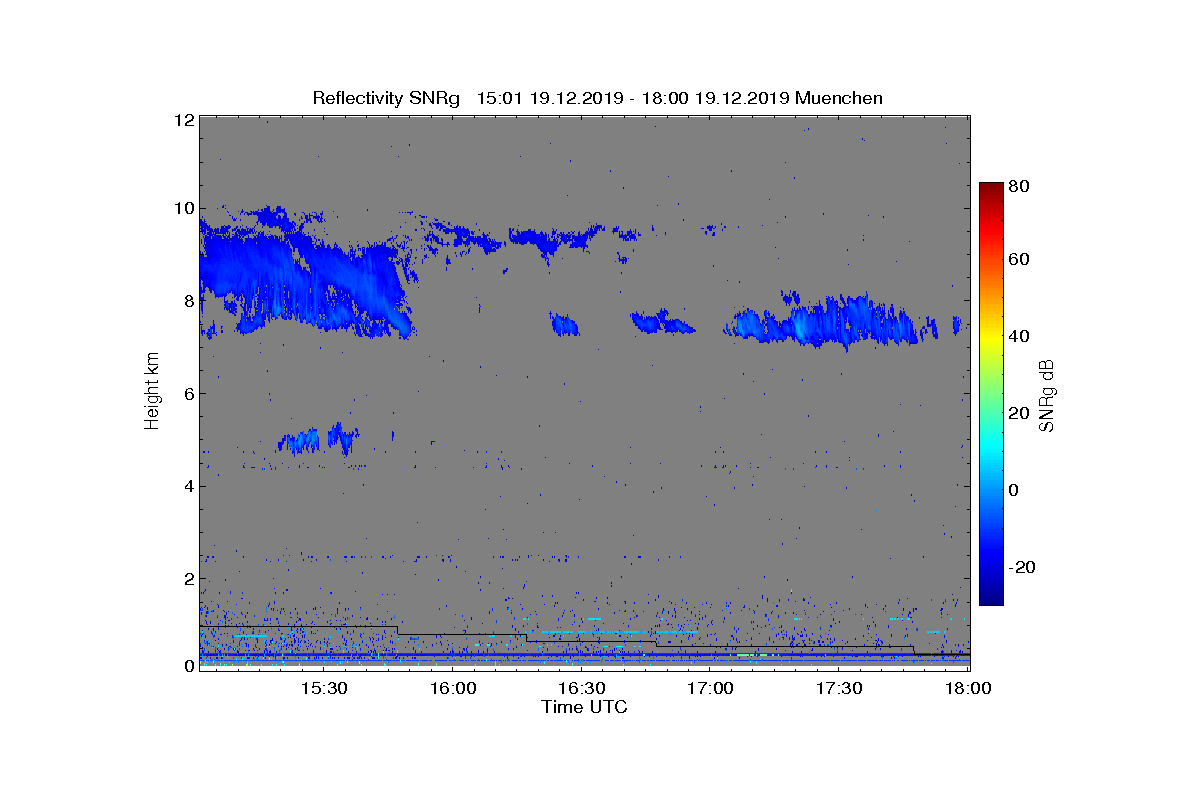Click the 16:30 time tick label
Screen dimensions: 1200x800
pos(581,689)
